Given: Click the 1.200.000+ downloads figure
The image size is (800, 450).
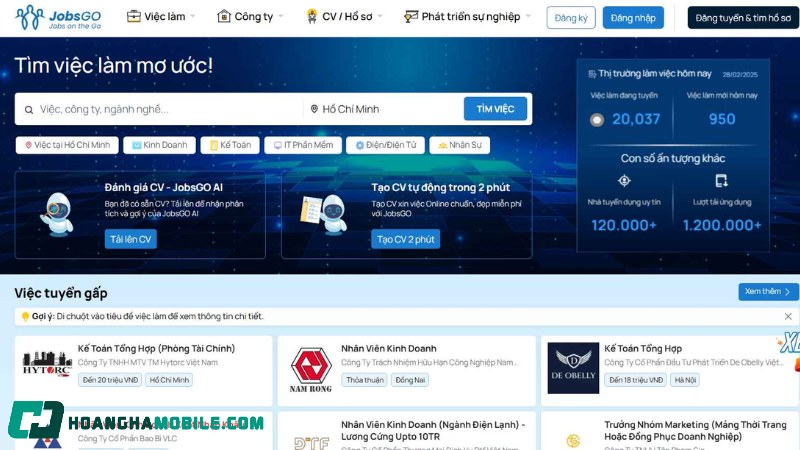Looking at the screenshot, I should [722, 225].
